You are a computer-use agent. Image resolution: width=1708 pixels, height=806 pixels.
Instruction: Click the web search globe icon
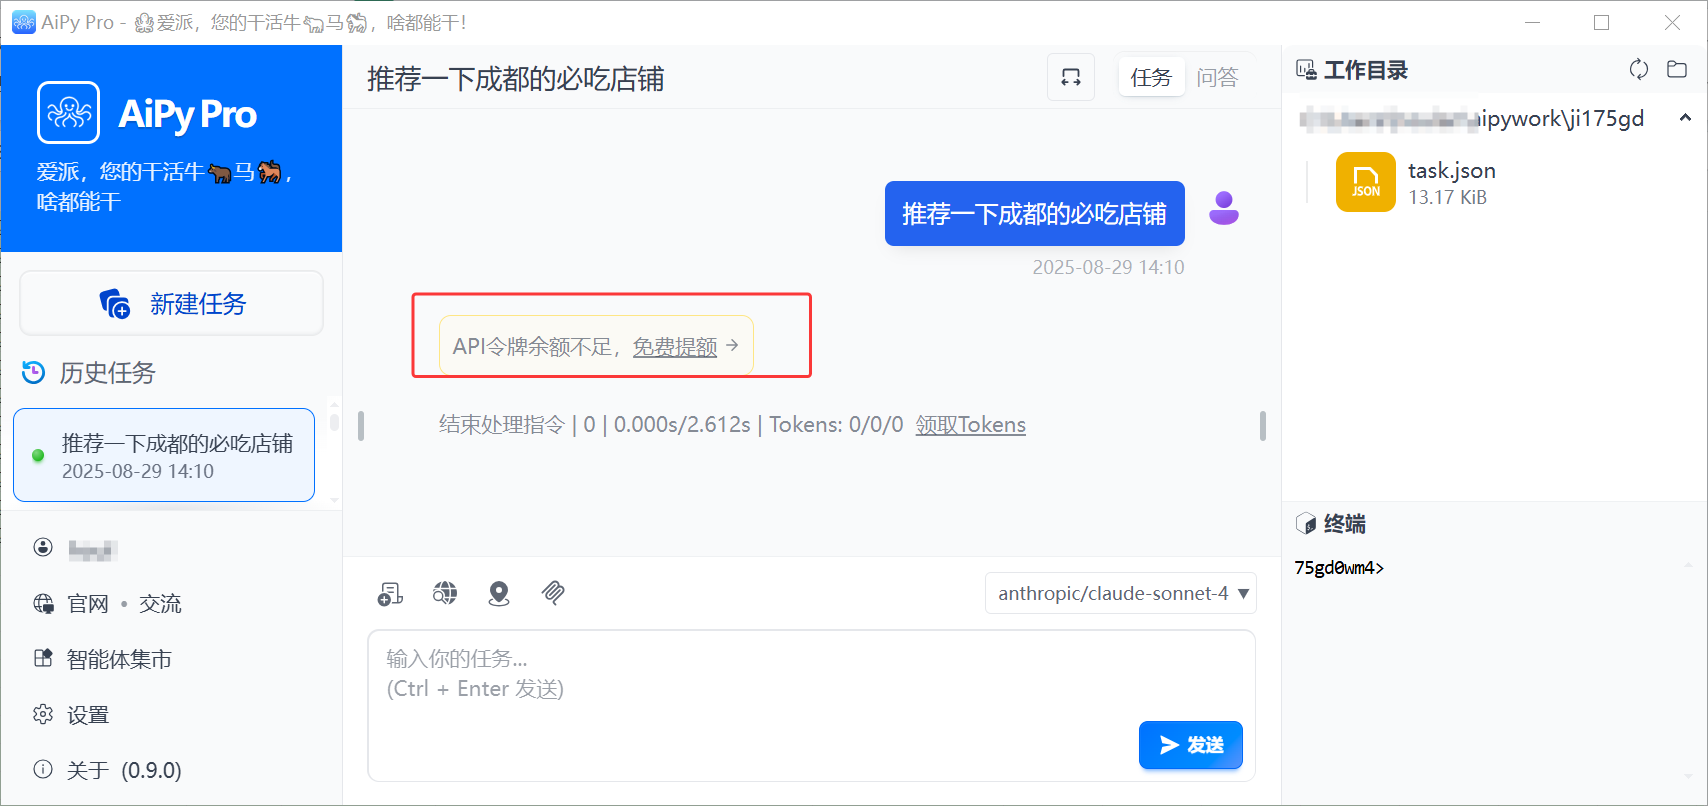pyautogui.click(x=445, y=594)
